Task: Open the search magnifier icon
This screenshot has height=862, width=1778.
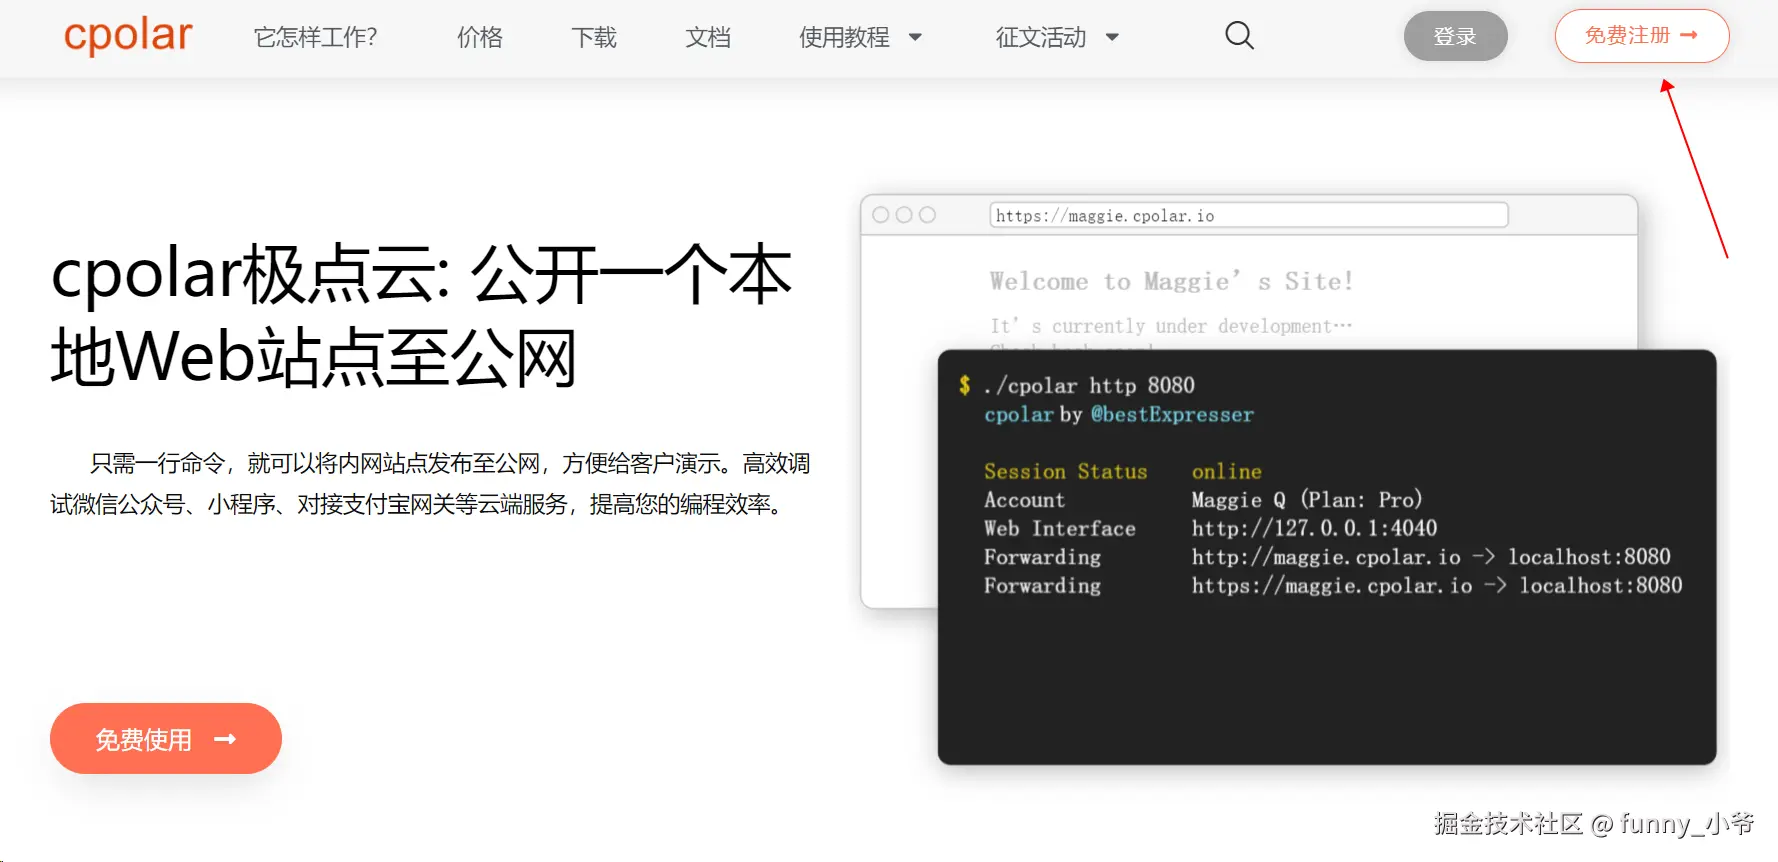Action: coord(1239,36)
